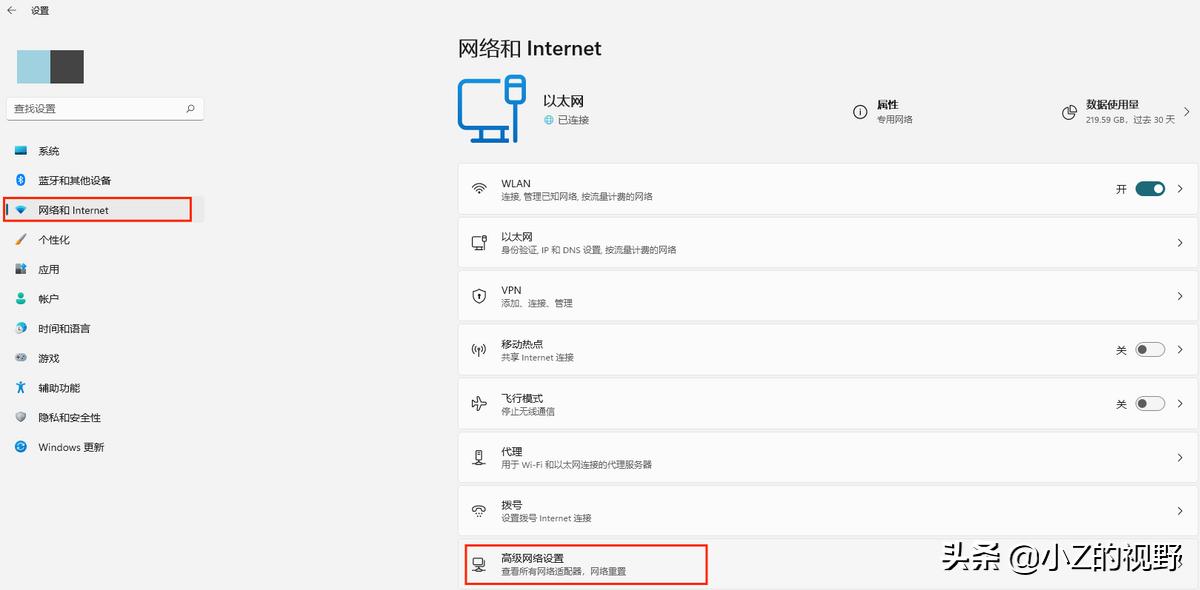1200x590 pixels.
Task: Enable the 飞行模式 toggle
Action: (1150, 403)
